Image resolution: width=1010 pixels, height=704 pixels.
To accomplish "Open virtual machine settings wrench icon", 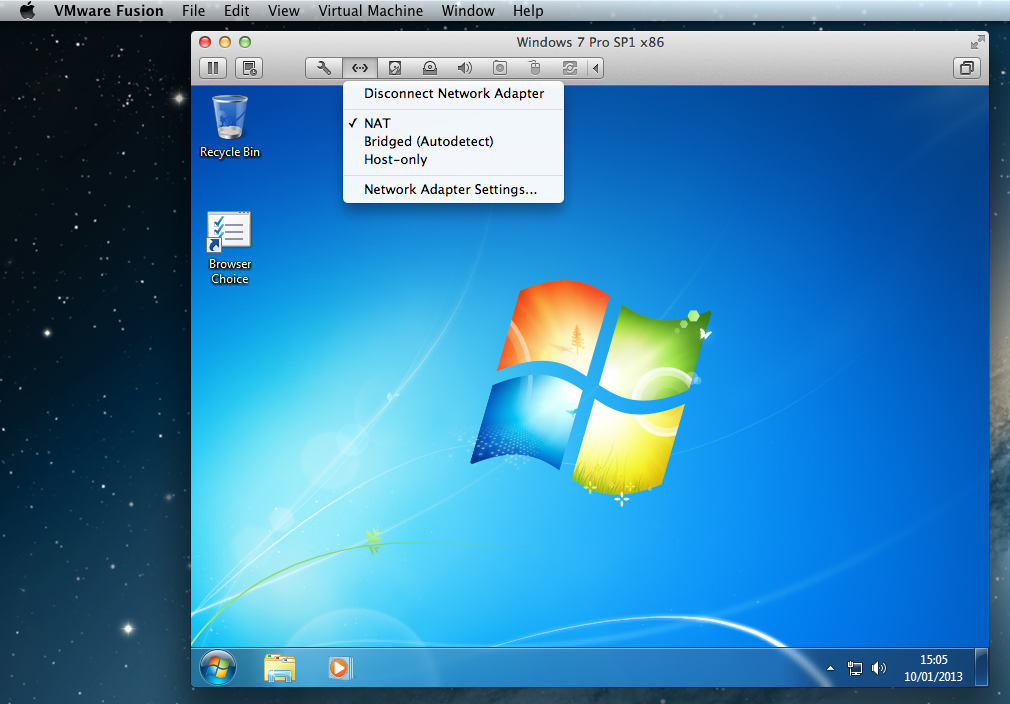I will tap(324, 68).
